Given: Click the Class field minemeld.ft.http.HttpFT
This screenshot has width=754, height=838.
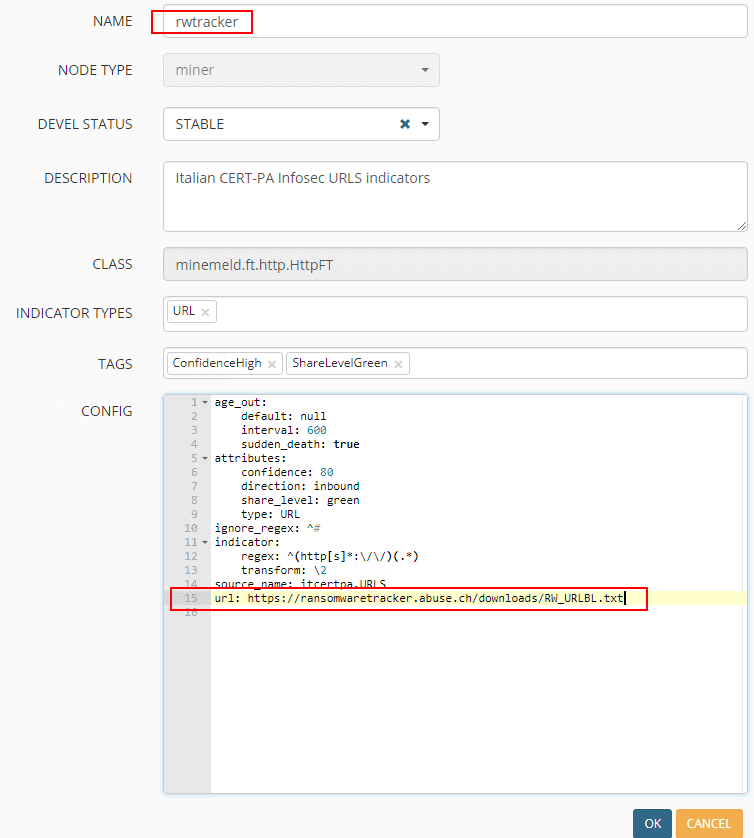Looking at the screenshot, I should point(454,264).
